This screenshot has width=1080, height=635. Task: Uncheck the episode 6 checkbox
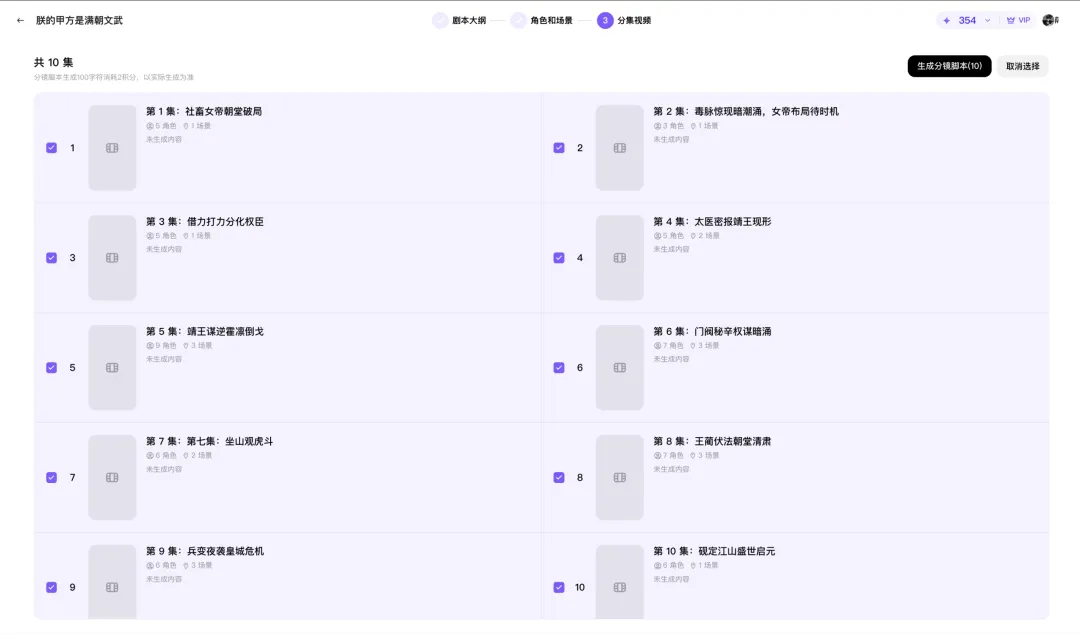click(x=559, y=368)
